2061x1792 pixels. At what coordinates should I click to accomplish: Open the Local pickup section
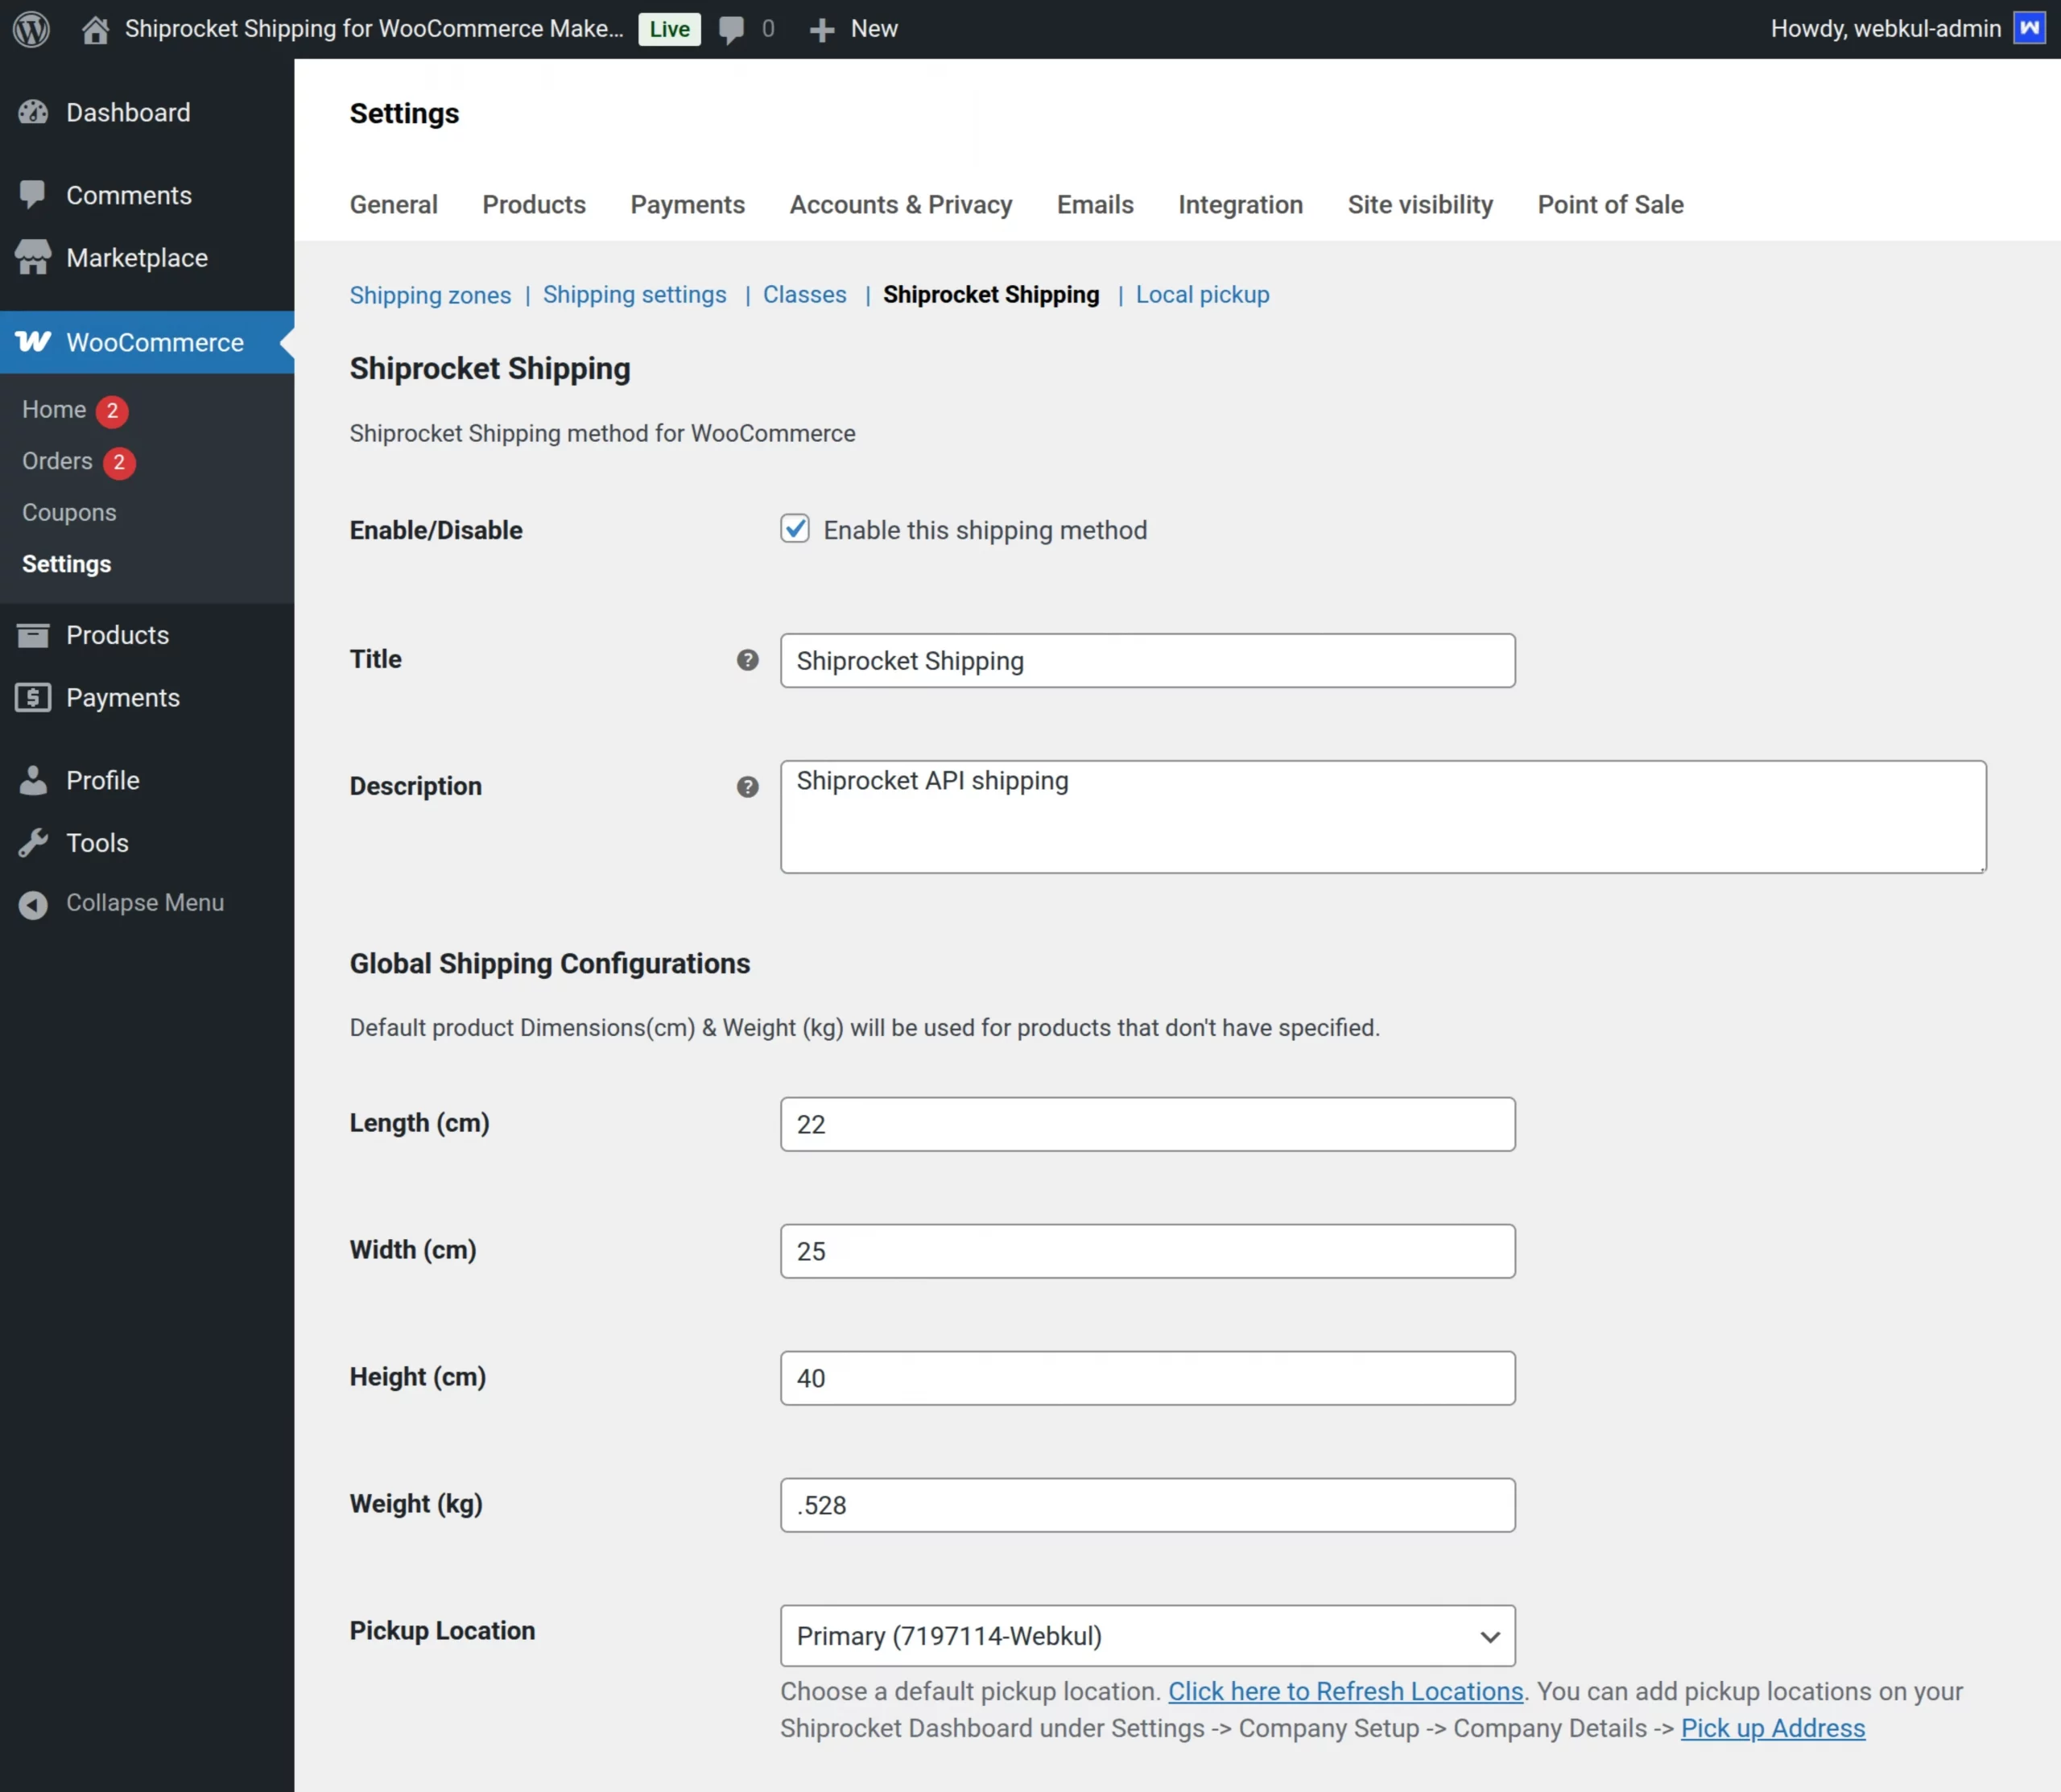[x=1202, y=295]
